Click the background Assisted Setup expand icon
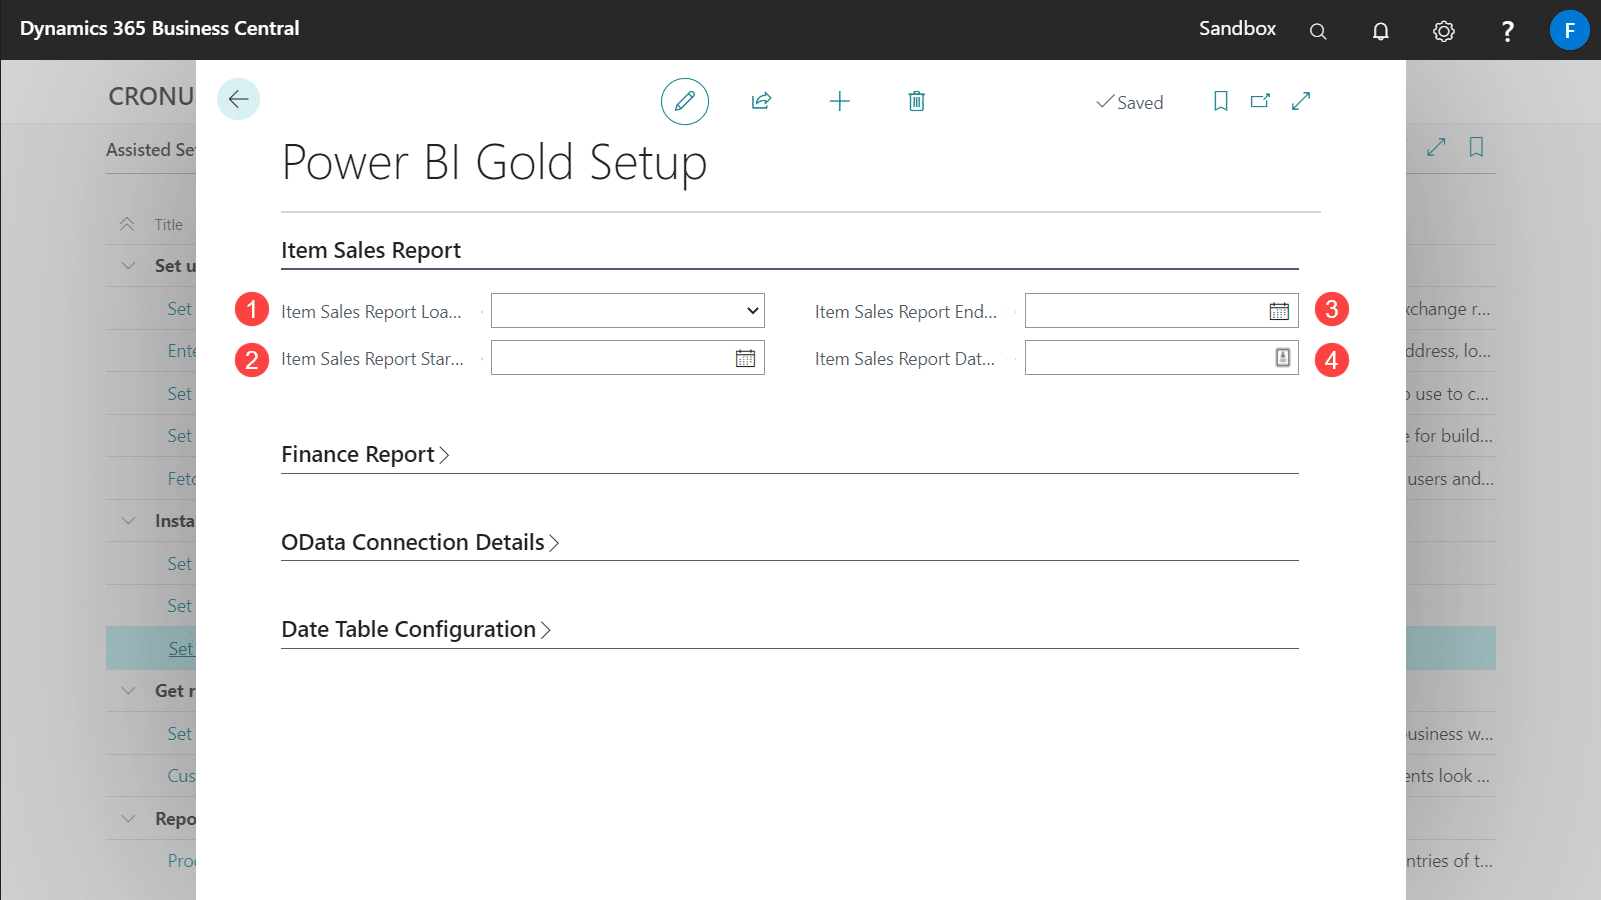The width and height of the screenshot is (1601, 900). pos(1436,147)
